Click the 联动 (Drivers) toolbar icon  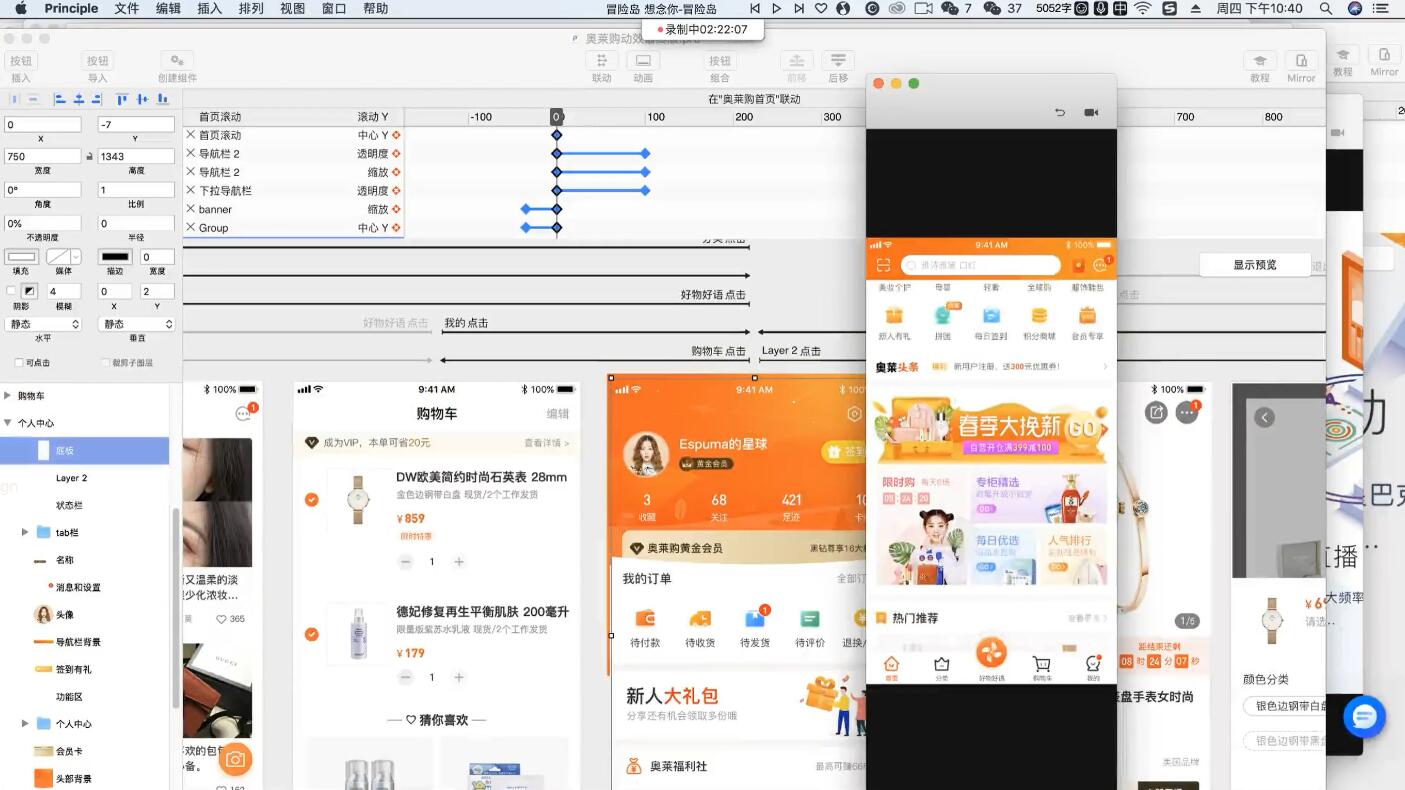pos(601,61)
